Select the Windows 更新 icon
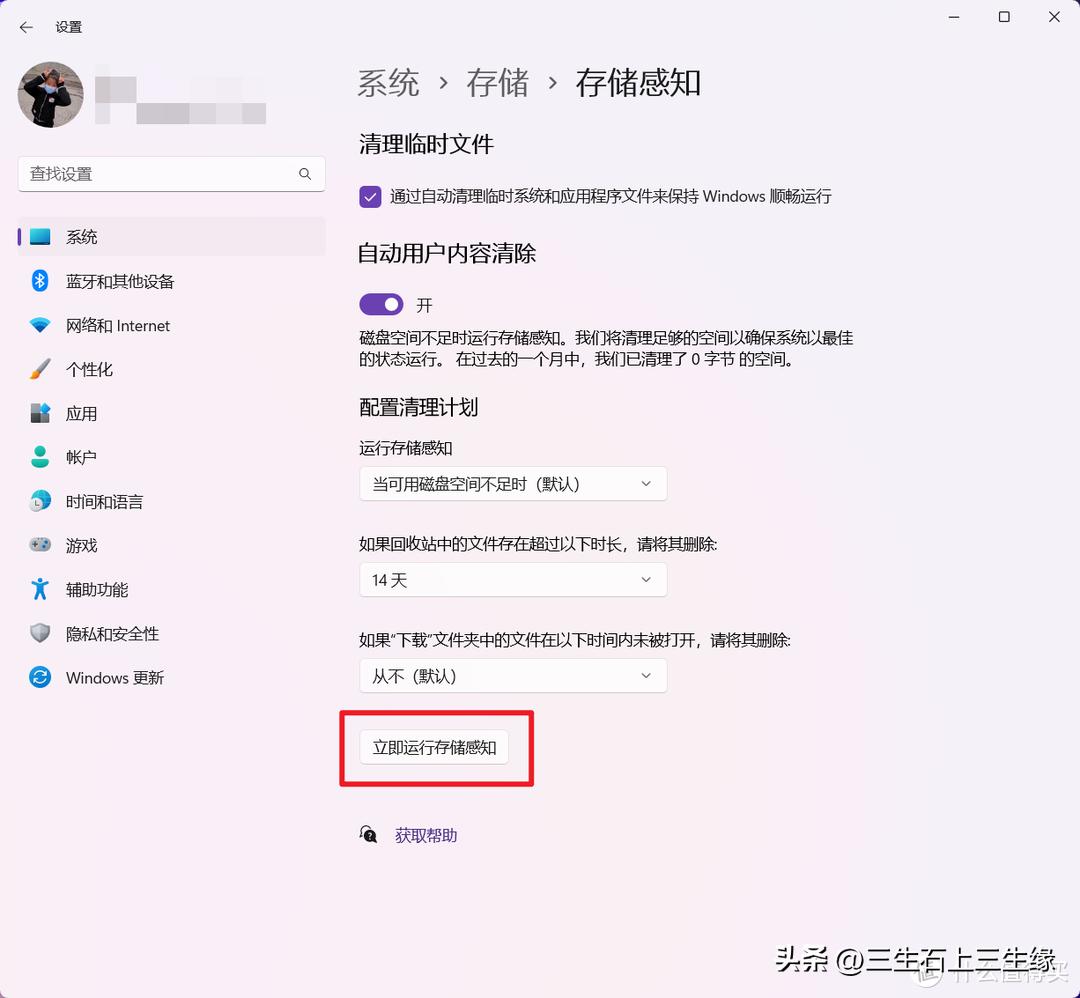 click(x=38, y=677)
